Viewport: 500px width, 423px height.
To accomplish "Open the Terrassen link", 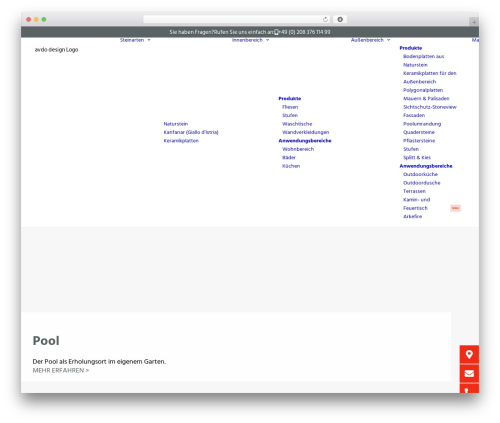I will [414, 191].
